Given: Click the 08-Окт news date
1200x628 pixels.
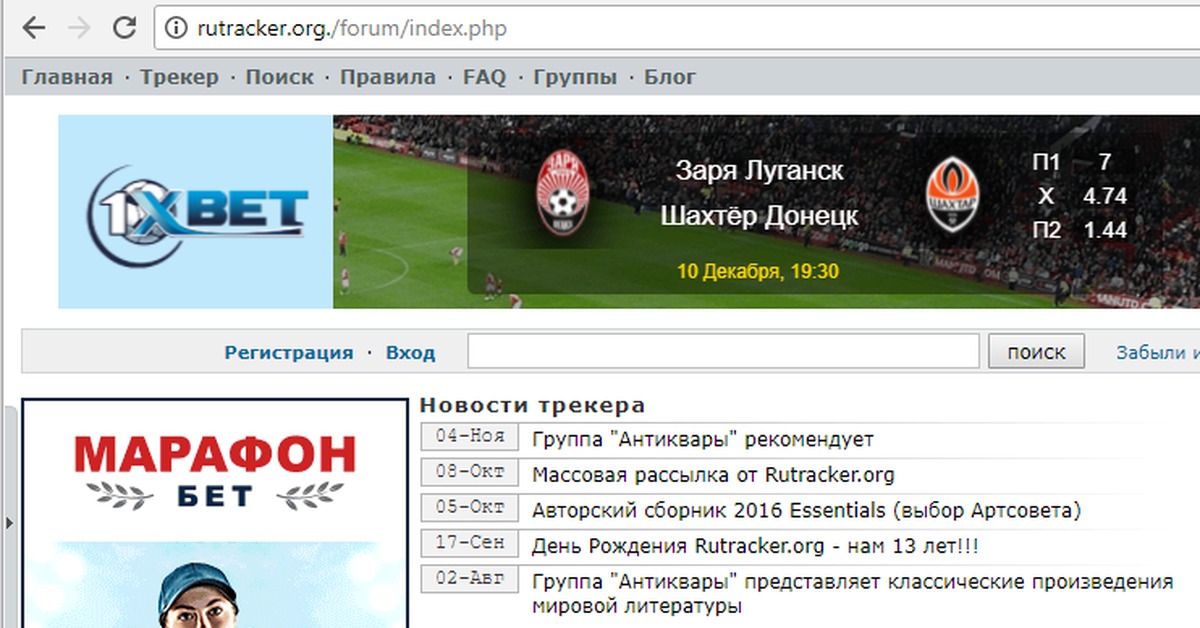Looking at the screenshot, I should tap(470, 473).
